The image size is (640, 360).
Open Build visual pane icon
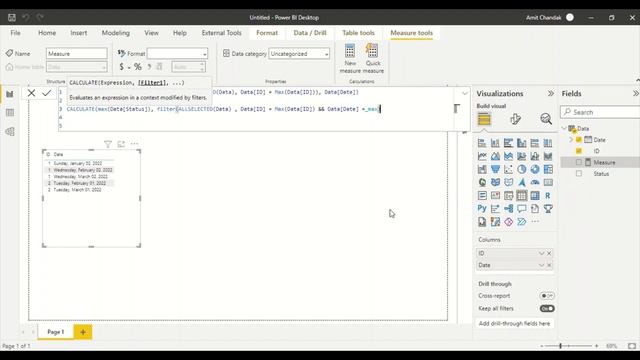click(x=484, y=119)
